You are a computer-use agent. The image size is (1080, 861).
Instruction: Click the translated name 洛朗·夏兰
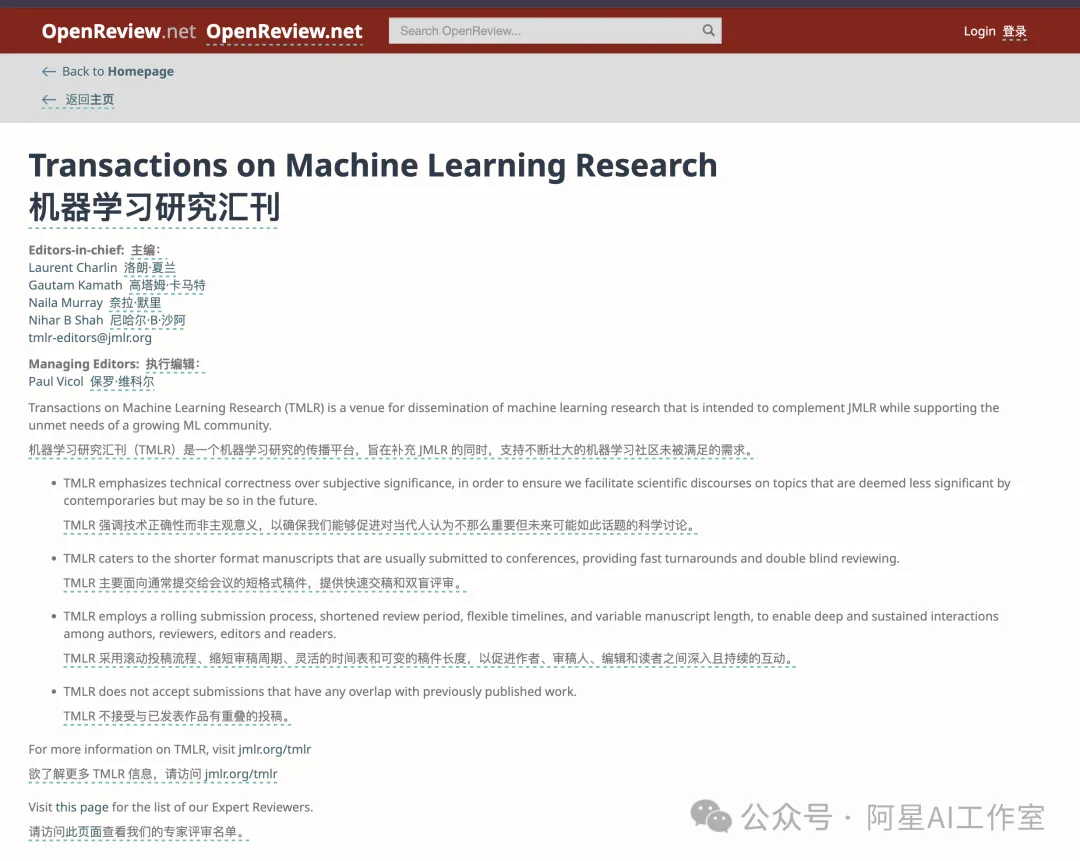pos(149,267)
